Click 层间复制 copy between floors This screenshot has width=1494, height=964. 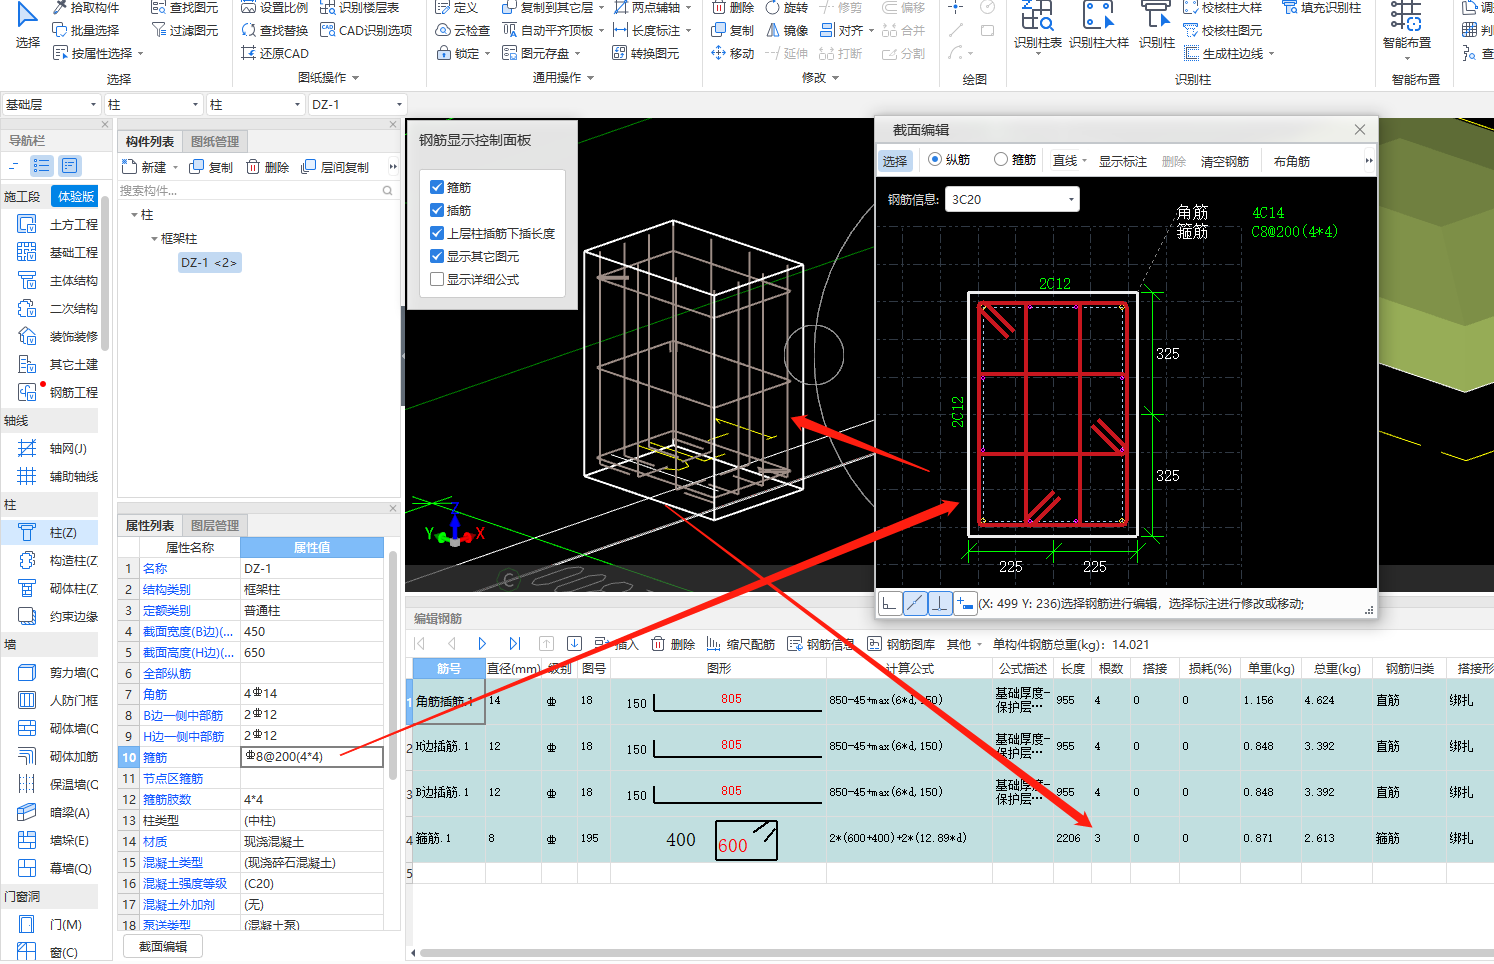tap(335, 167)
